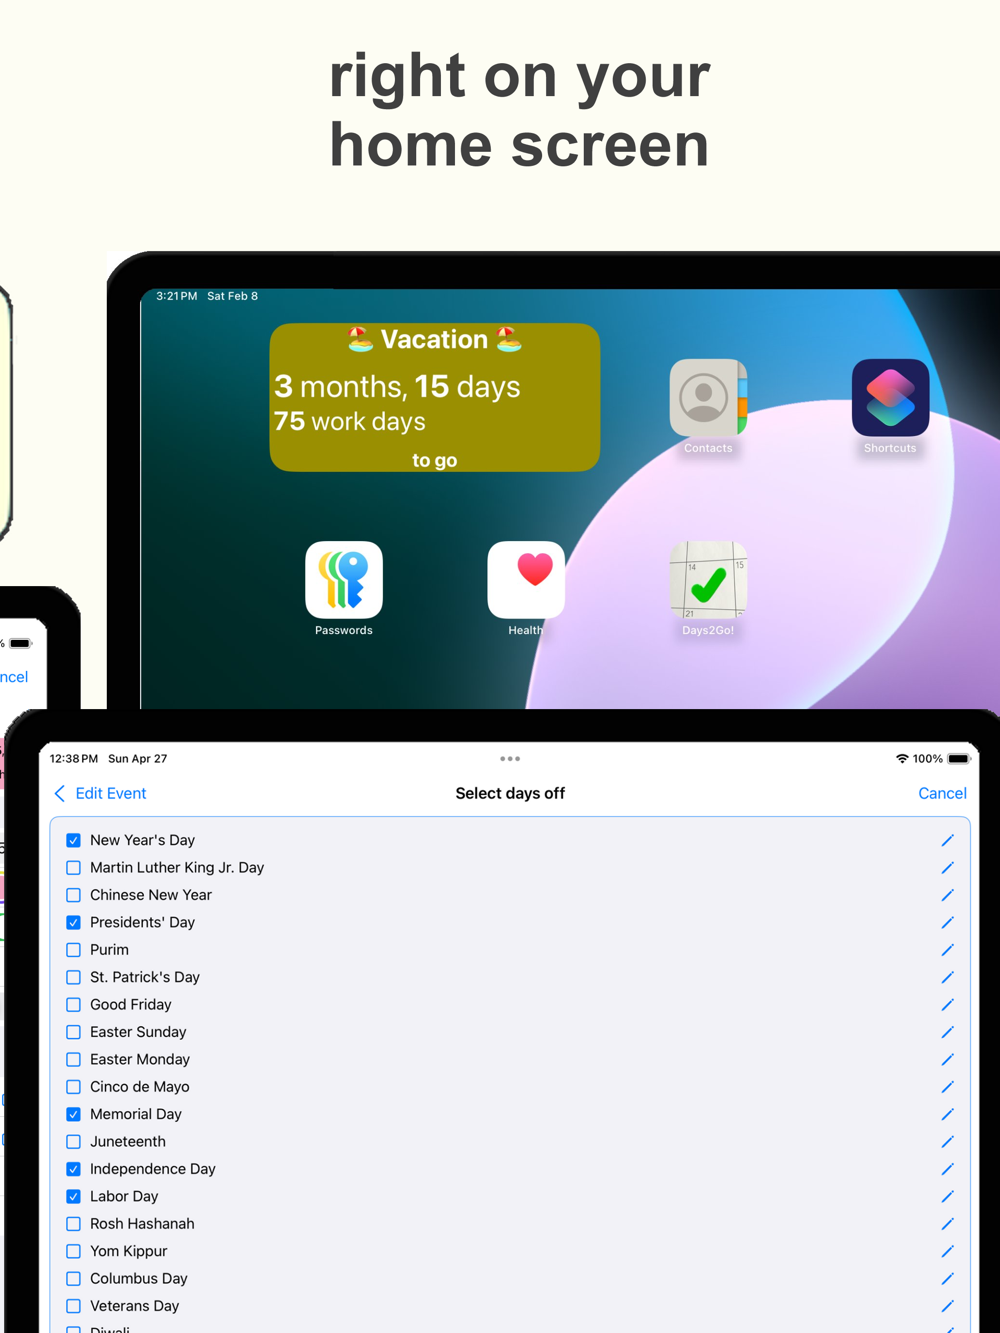Tap the Vacation countdown widget
The image size is (1000, 1333).
435,397
